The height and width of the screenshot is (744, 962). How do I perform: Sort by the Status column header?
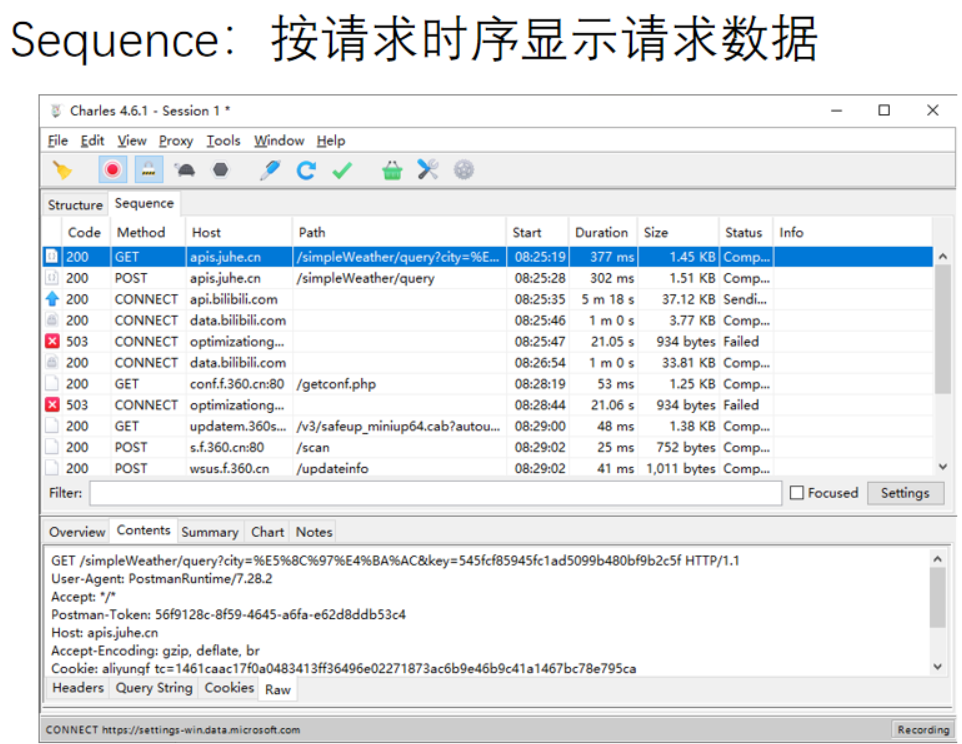tap(744, 232)
